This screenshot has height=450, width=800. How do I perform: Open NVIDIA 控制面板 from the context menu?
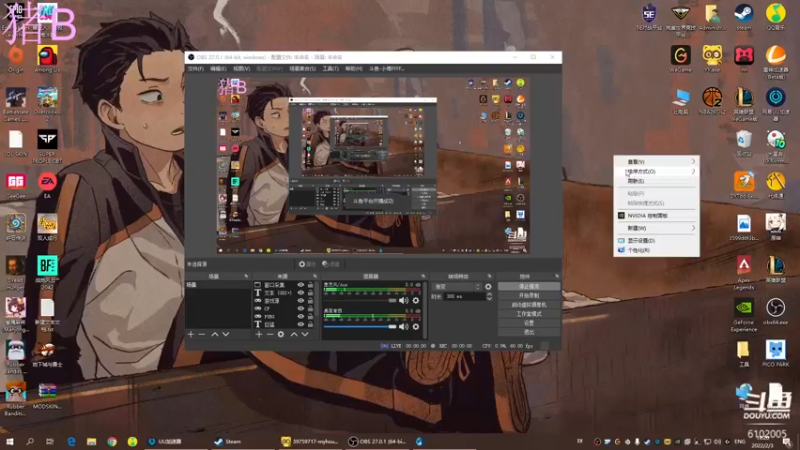[x=657, y=216]
